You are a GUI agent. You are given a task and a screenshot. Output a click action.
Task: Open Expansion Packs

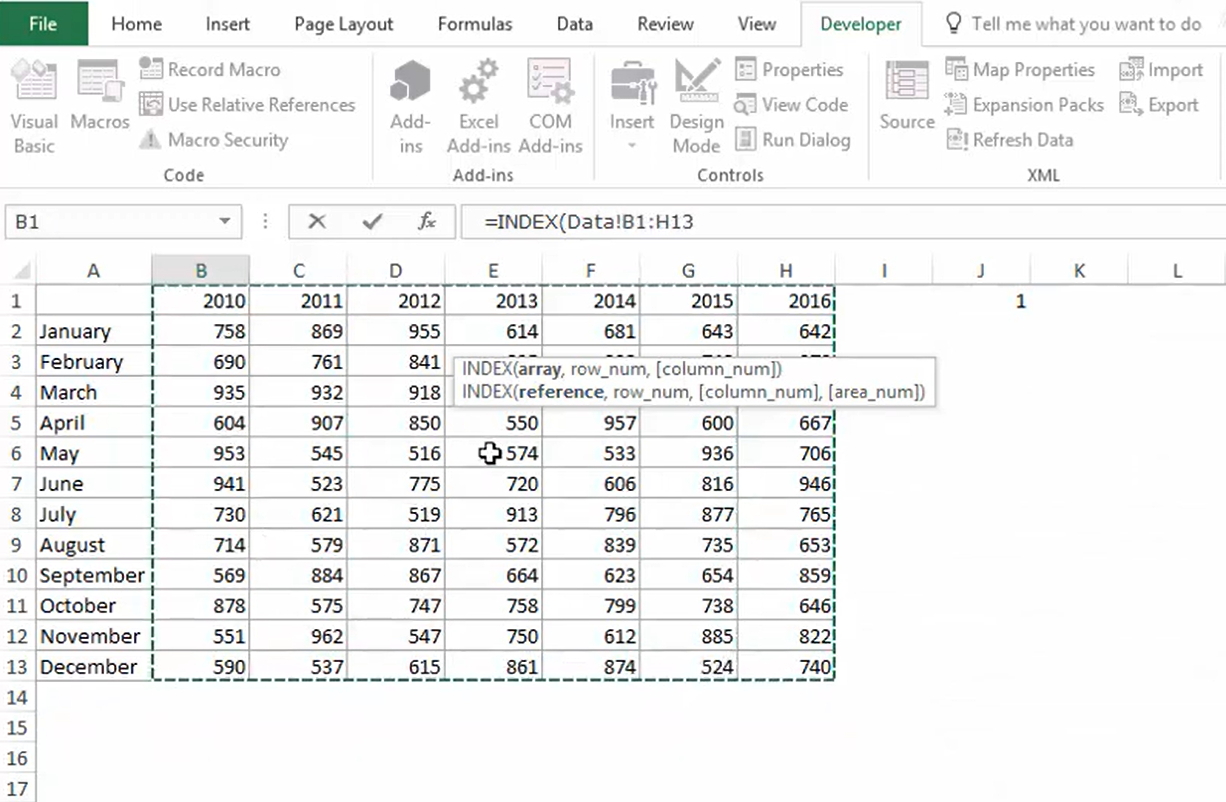(x=1024, y=104)
